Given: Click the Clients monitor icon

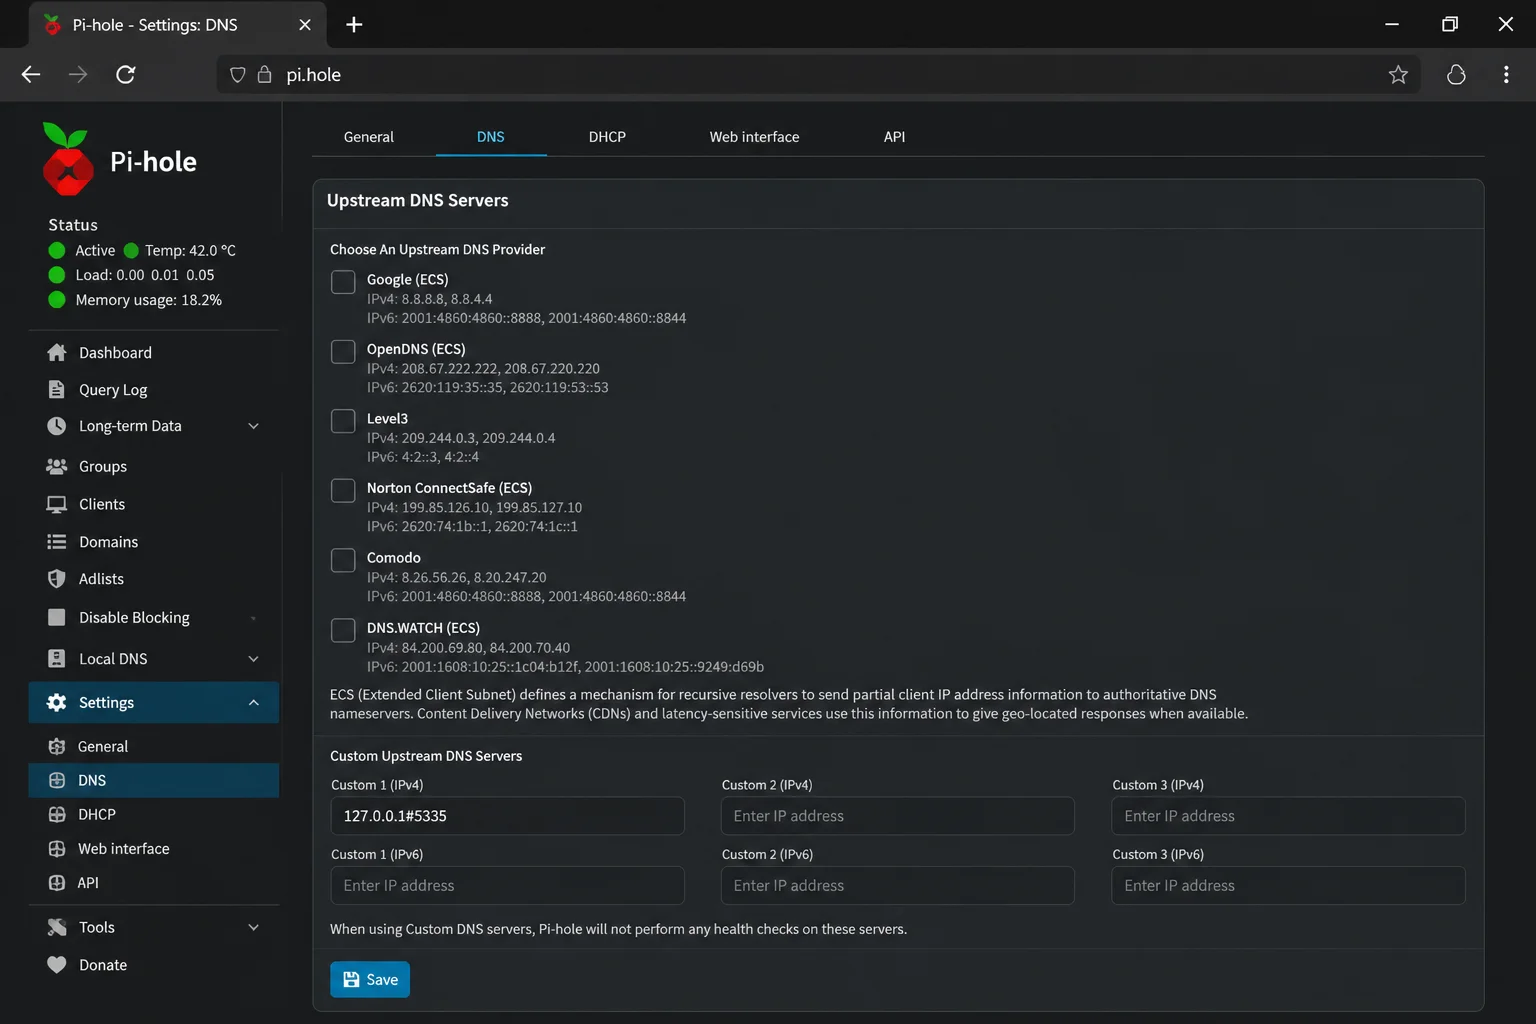Looking at the screenshot, I should tap(57, 504).
